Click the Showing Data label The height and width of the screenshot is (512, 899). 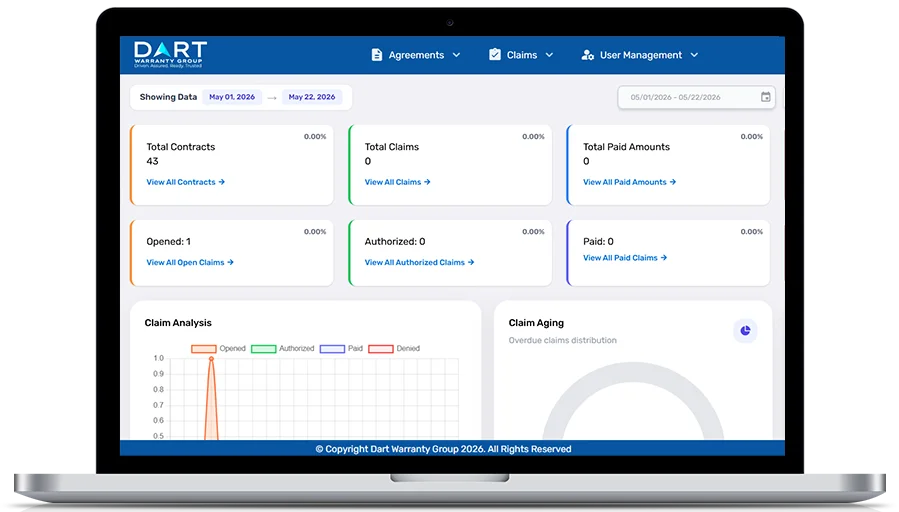[168, 97]
